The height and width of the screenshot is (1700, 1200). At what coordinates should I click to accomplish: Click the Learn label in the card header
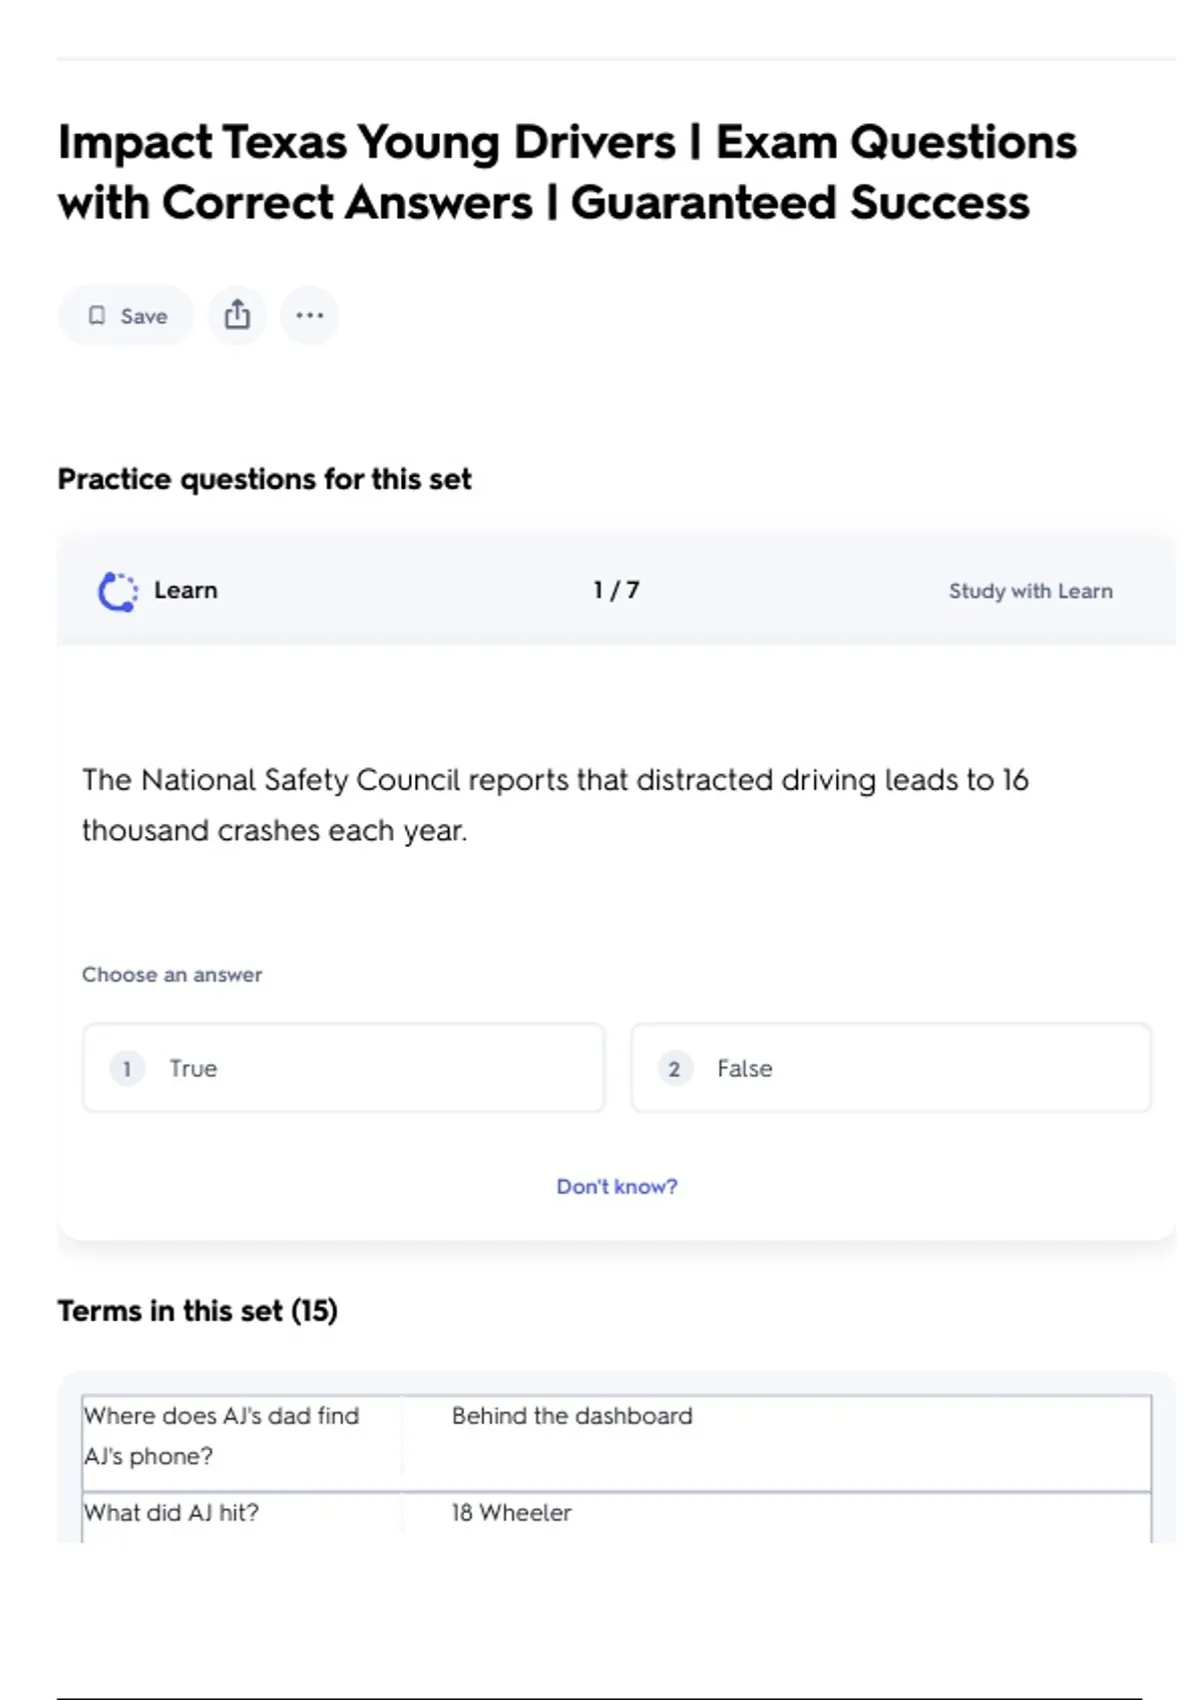click(185, 590)
